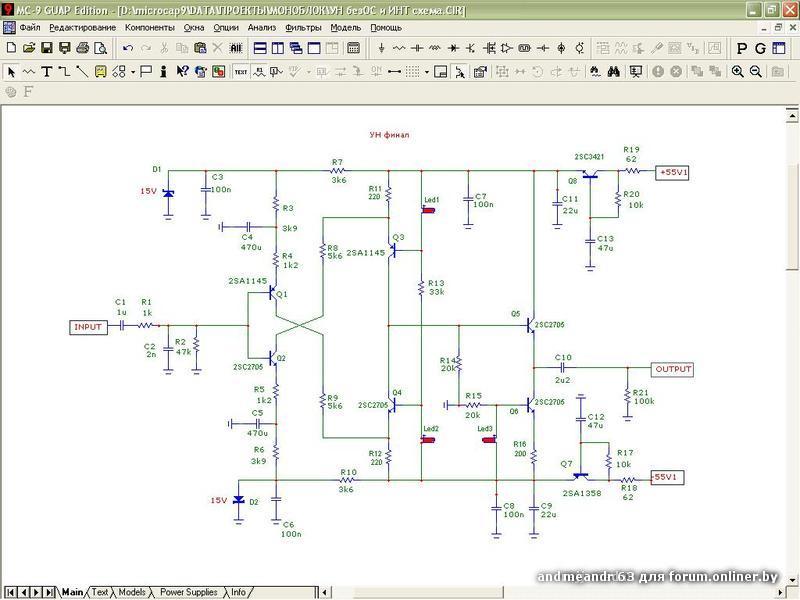Image resolution: width=800 pixels, height=600 pixels.
Task: Switch to the Power Supplies tab
Action: coord(188,592)
